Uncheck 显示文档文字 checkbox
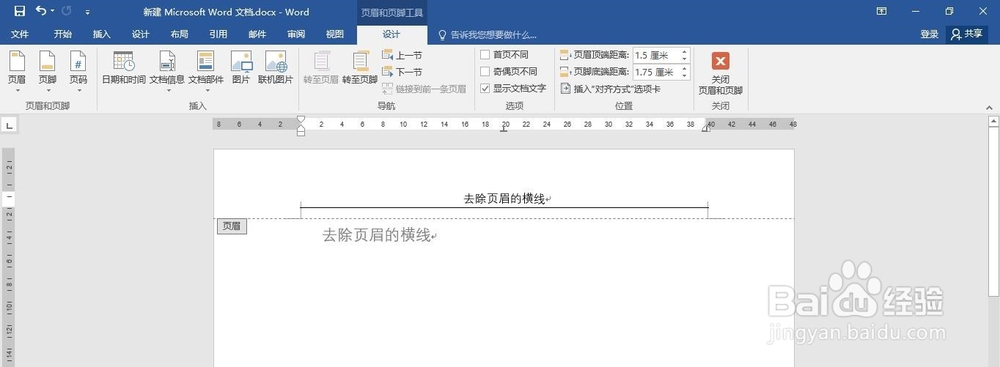Screen dimensions: 1000x367 point(485,88)
